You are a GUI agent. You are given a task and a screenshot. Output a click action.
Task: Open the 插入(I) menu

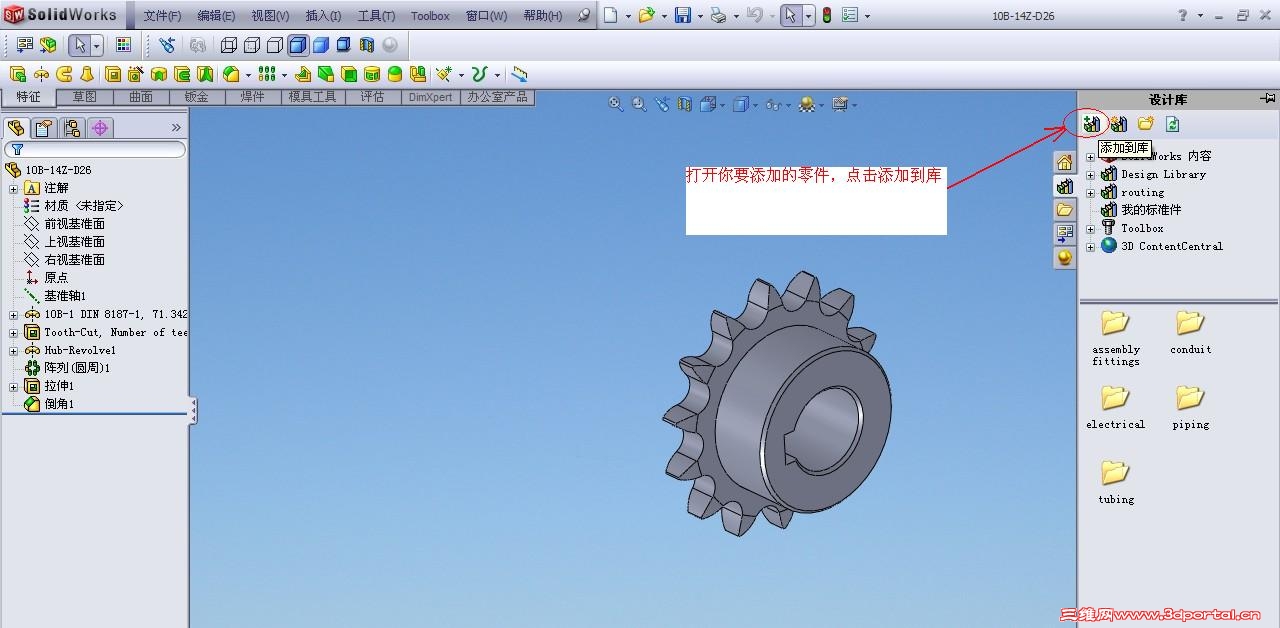click(323, 16)
